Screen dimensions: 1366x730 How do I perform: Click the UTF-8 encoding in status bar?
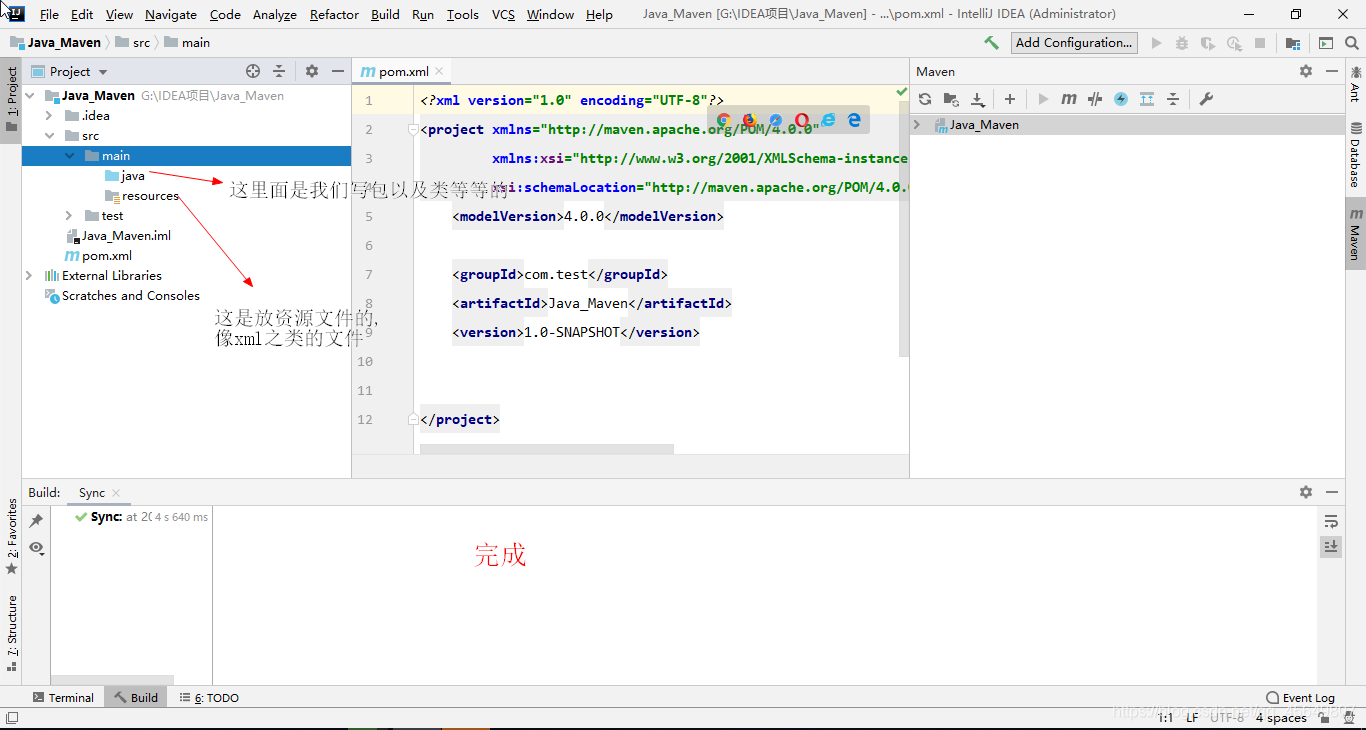(x=1227, y=718)
